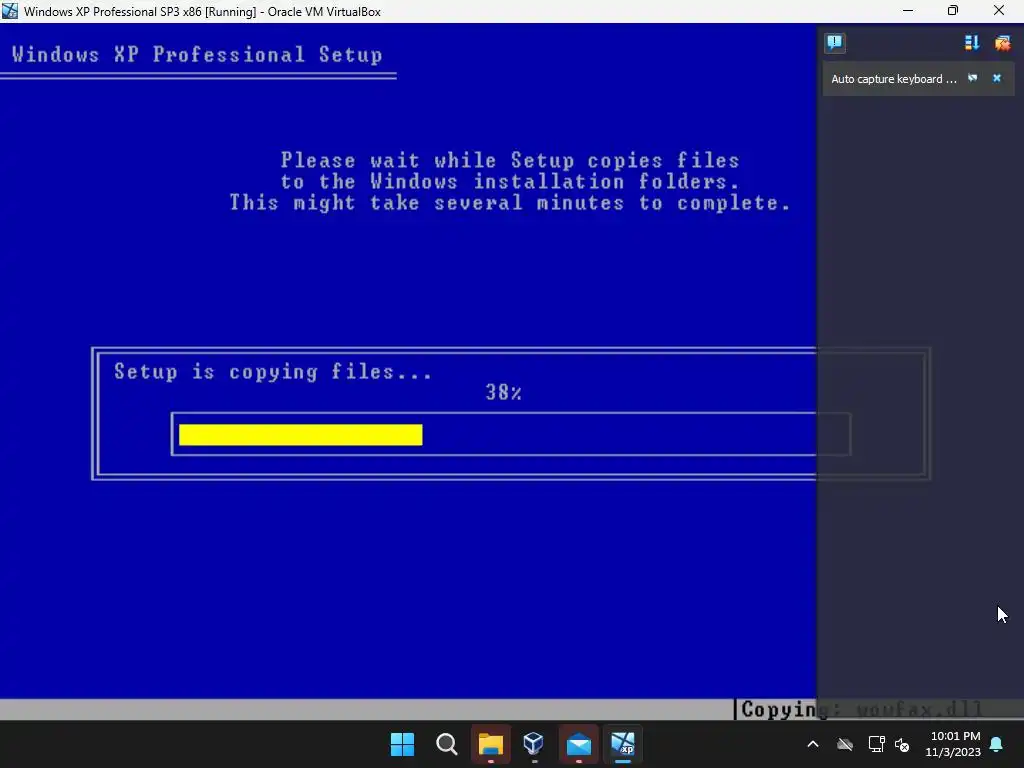Click the remove all notifications icon

[x=1002, y=43]
